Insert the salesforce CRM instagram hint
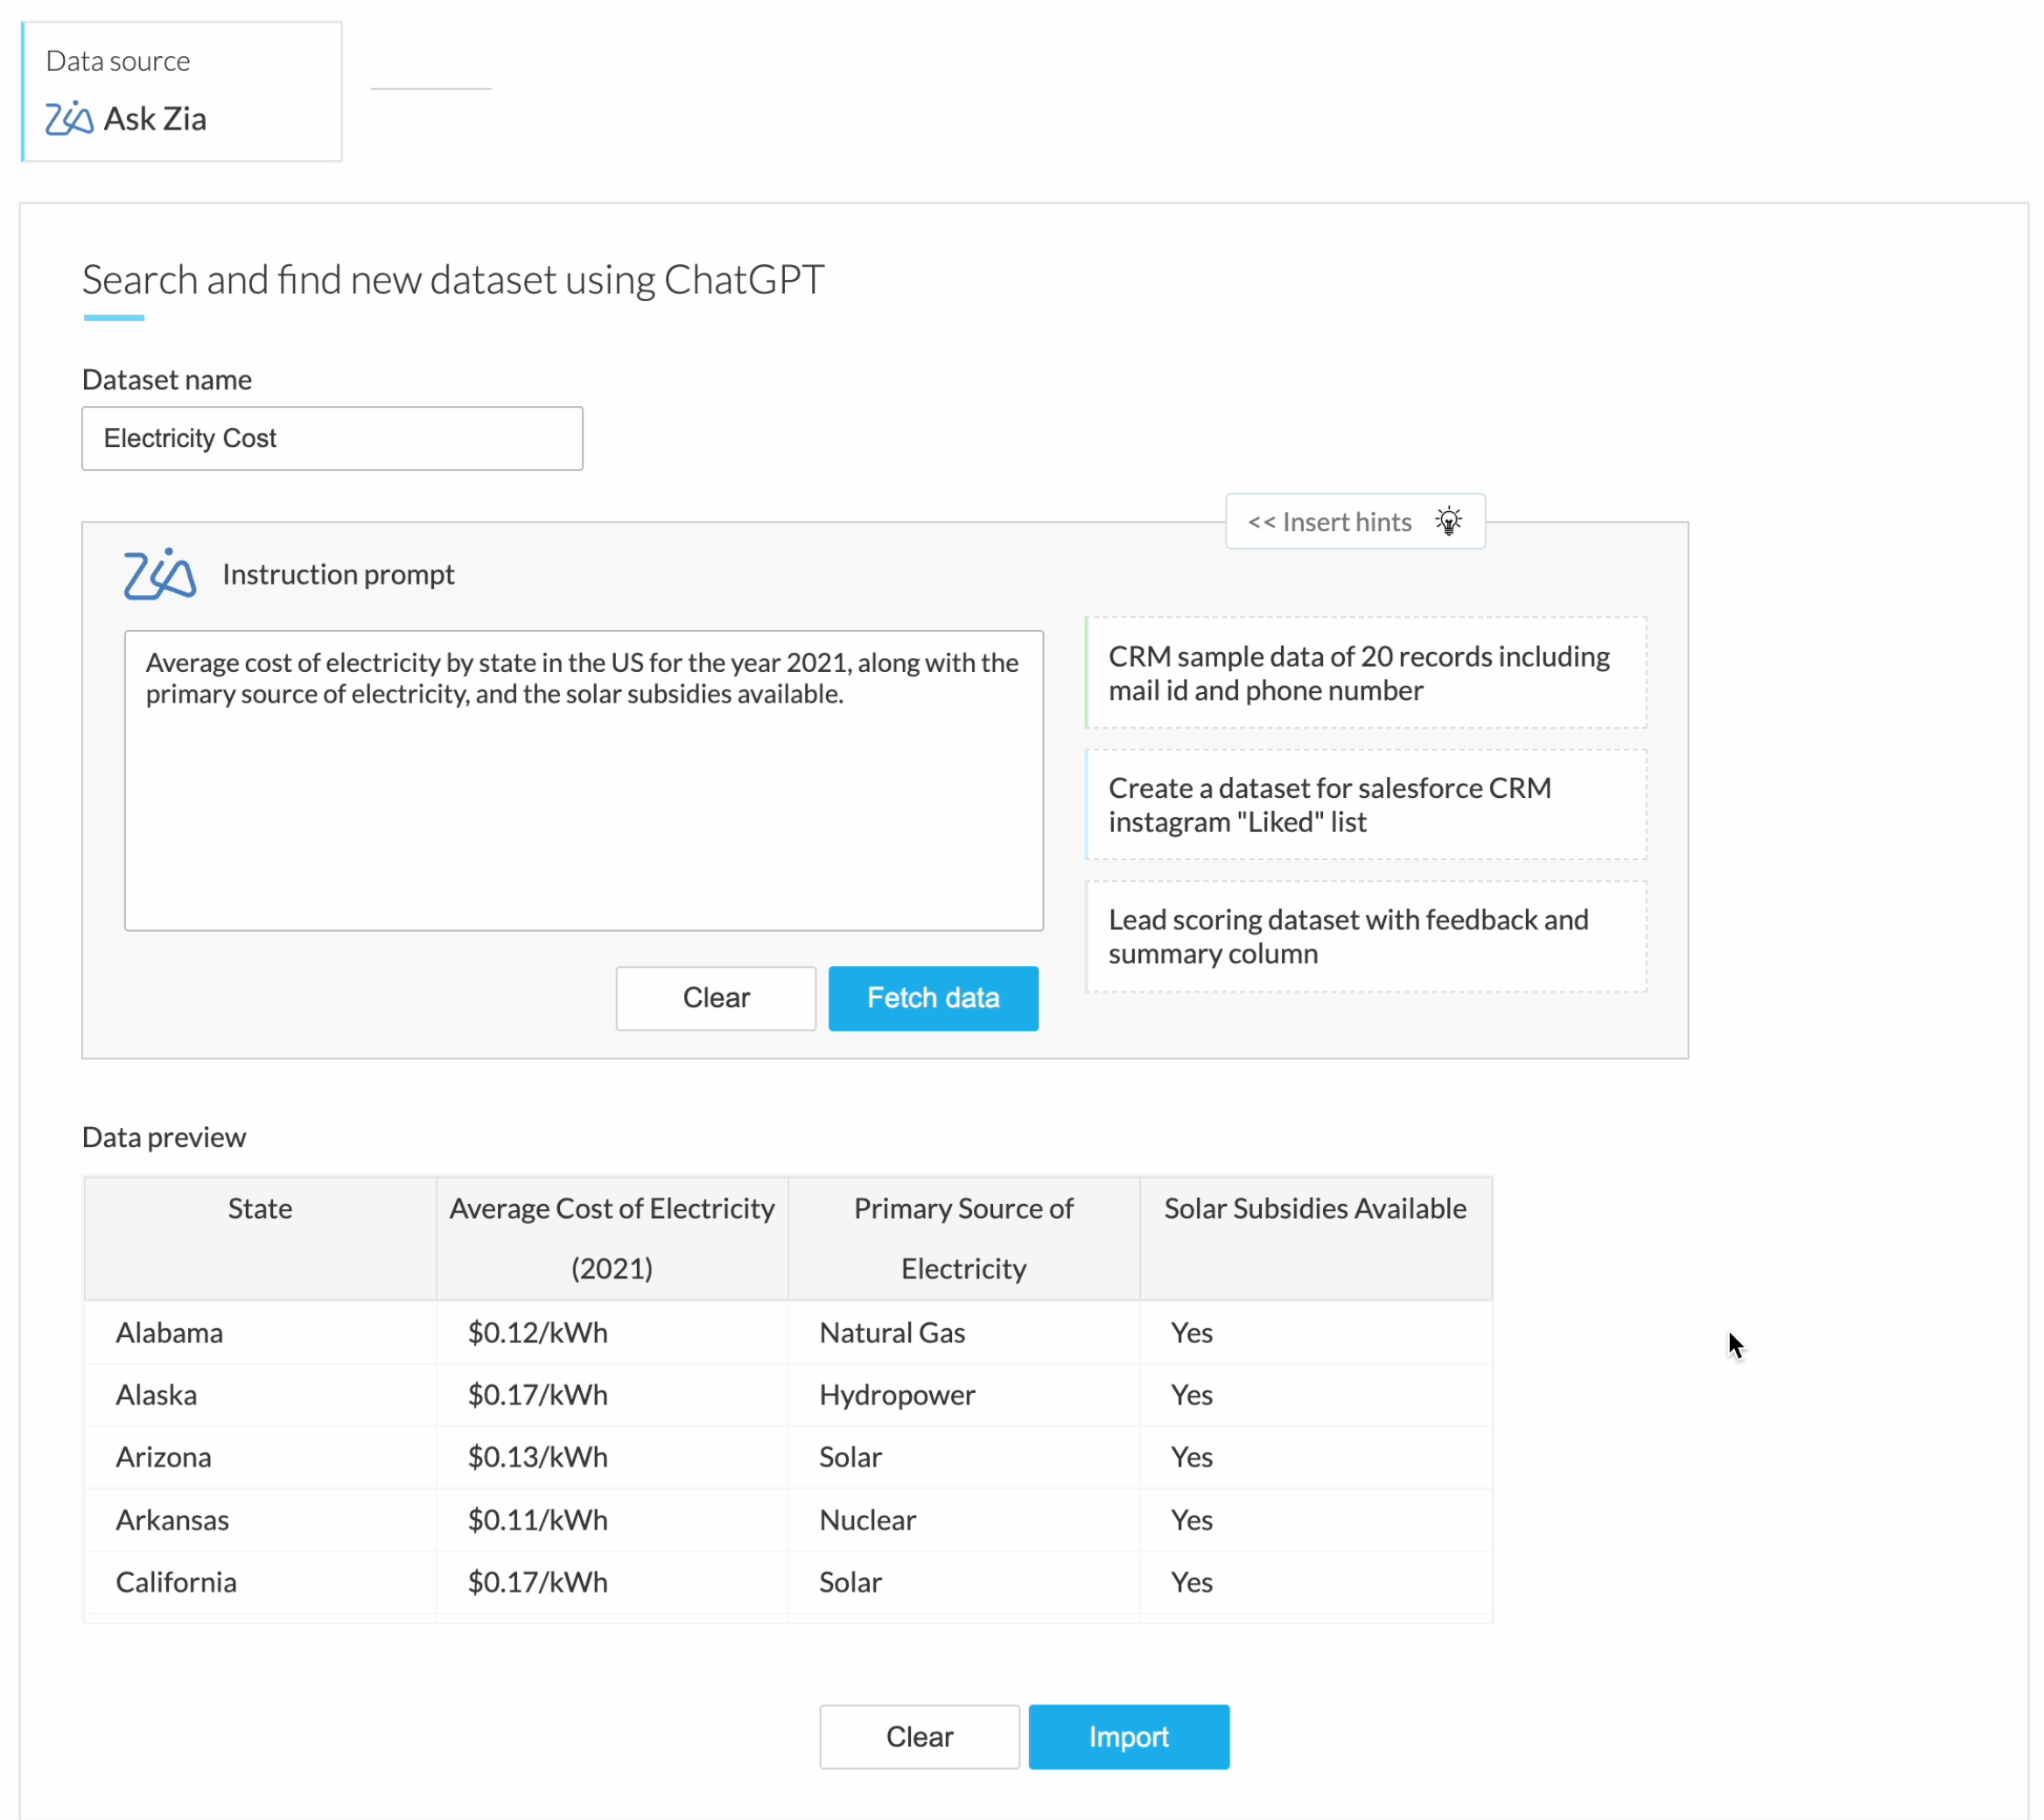 point(1365,805)
